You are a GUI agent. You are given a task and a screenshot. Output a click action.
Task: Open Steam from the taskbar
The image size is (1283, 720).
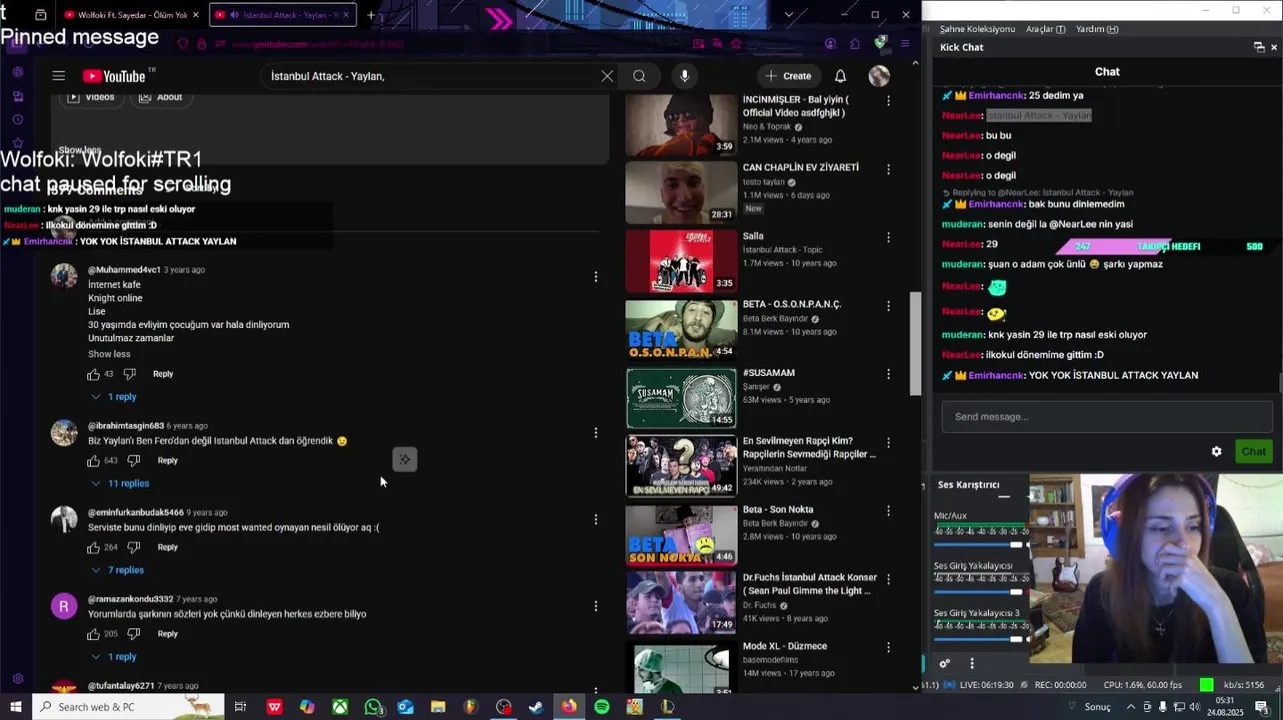[x=536, y=707]
